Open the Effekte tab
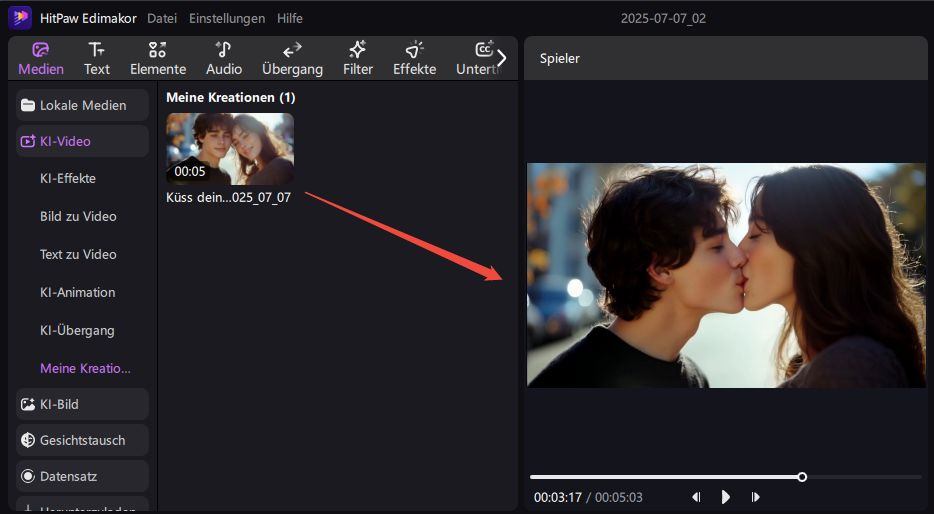 point(414,58)
